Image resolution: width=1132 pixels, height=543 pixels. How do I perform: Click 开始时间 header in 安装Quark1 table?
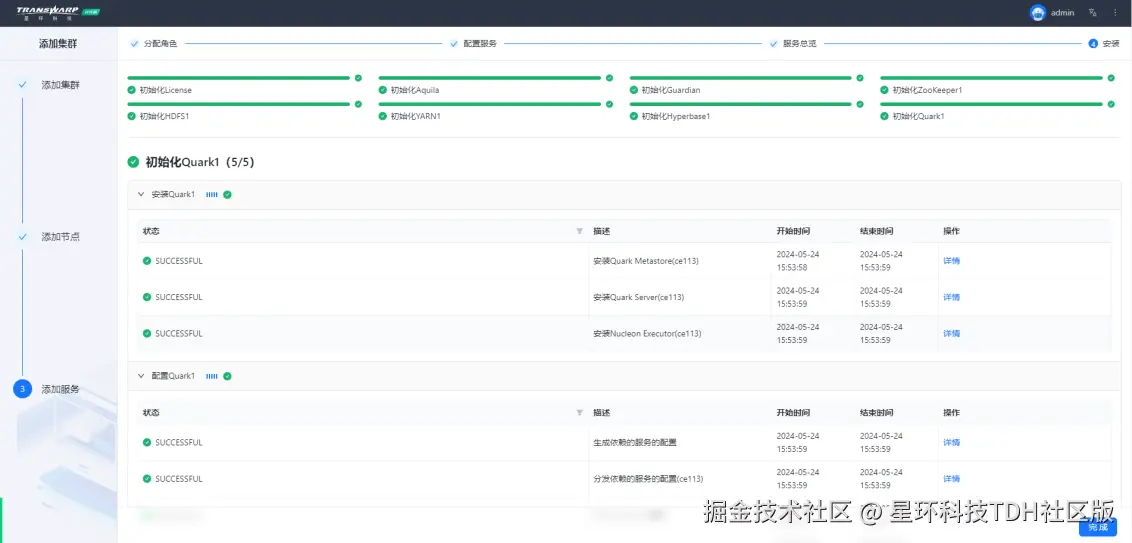tap(793, 231)
